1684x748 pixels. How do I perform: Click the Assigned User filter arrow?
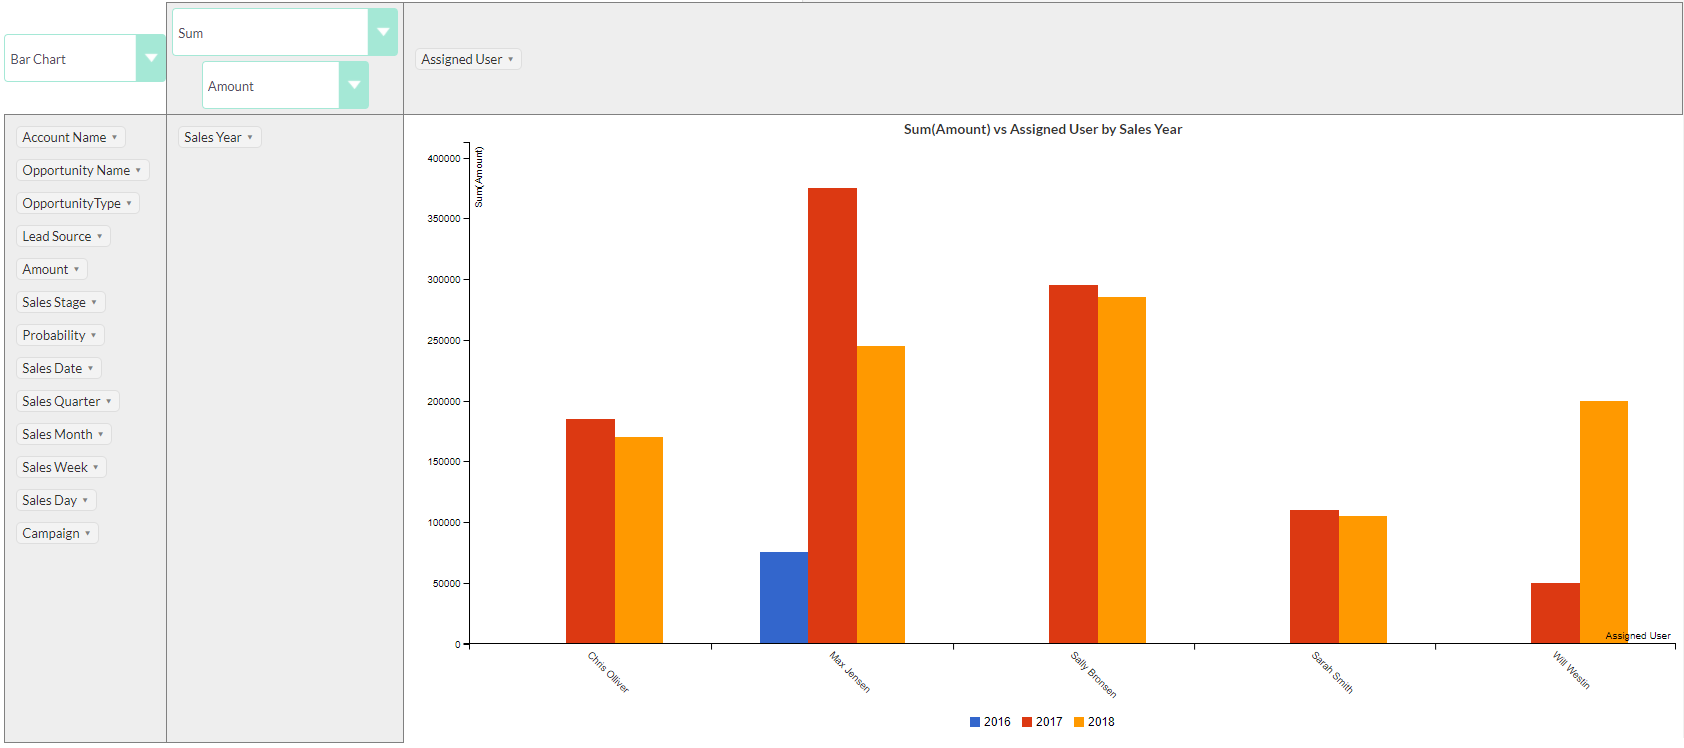click(x=511, y=60)
